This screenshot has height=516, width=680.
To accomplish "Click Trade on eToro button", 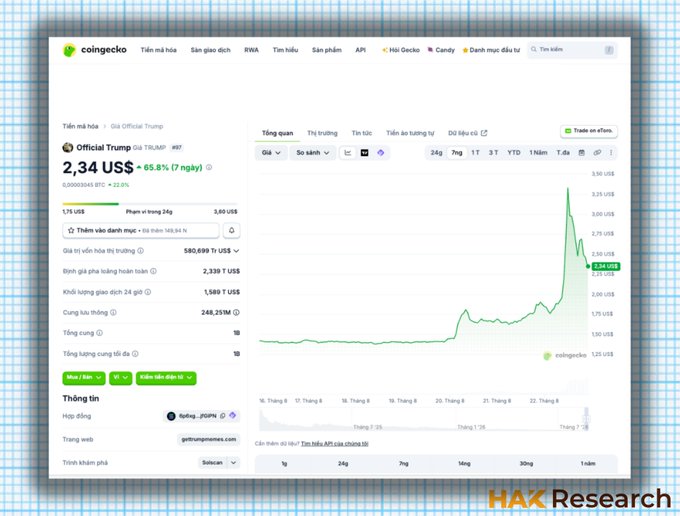I will tap(589, 131).
